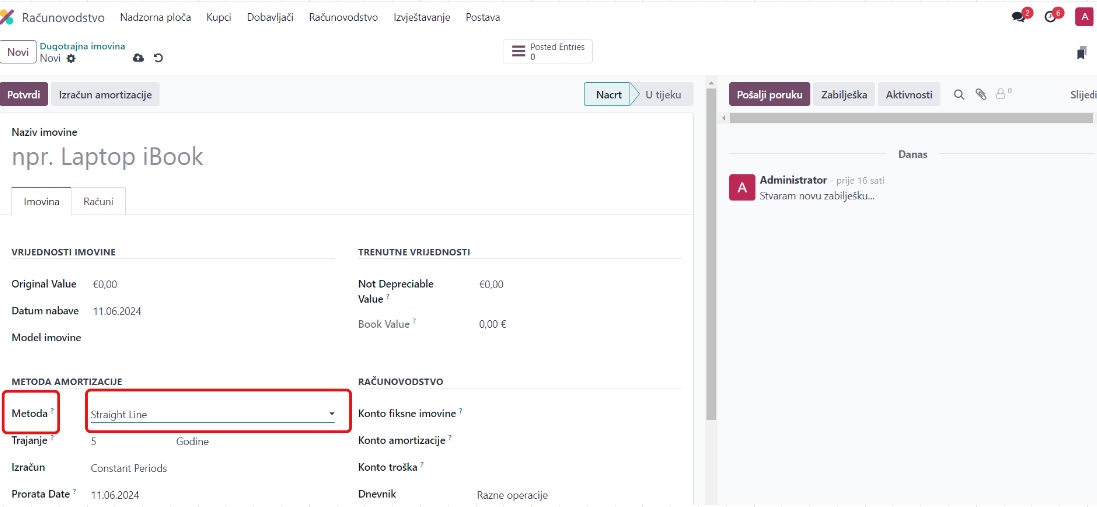Open the chat messages icon with badge
Image resolution: width=1097 pixels, height=507 pixels.
coord(1019,17)
